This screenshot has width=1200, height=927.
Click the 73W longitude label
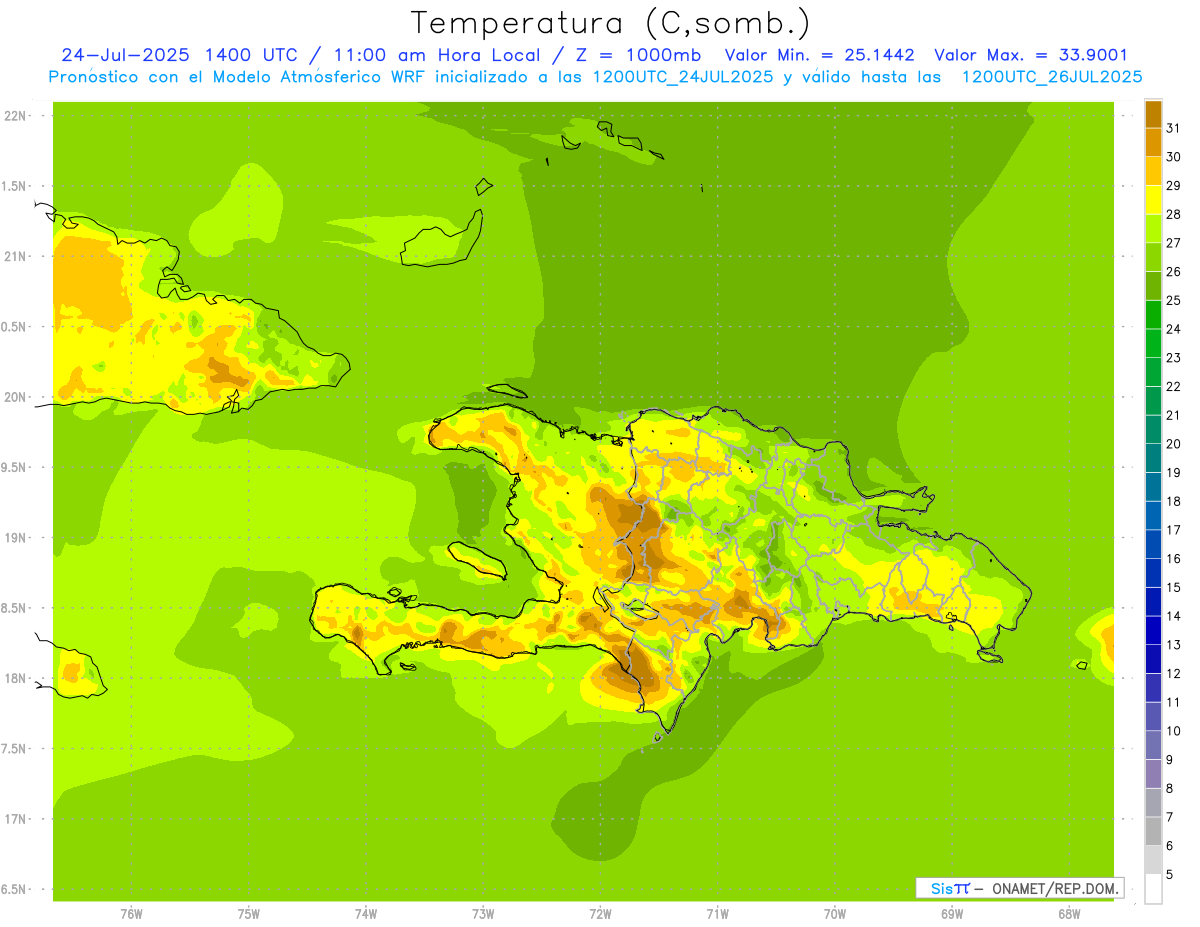[483, 913]
